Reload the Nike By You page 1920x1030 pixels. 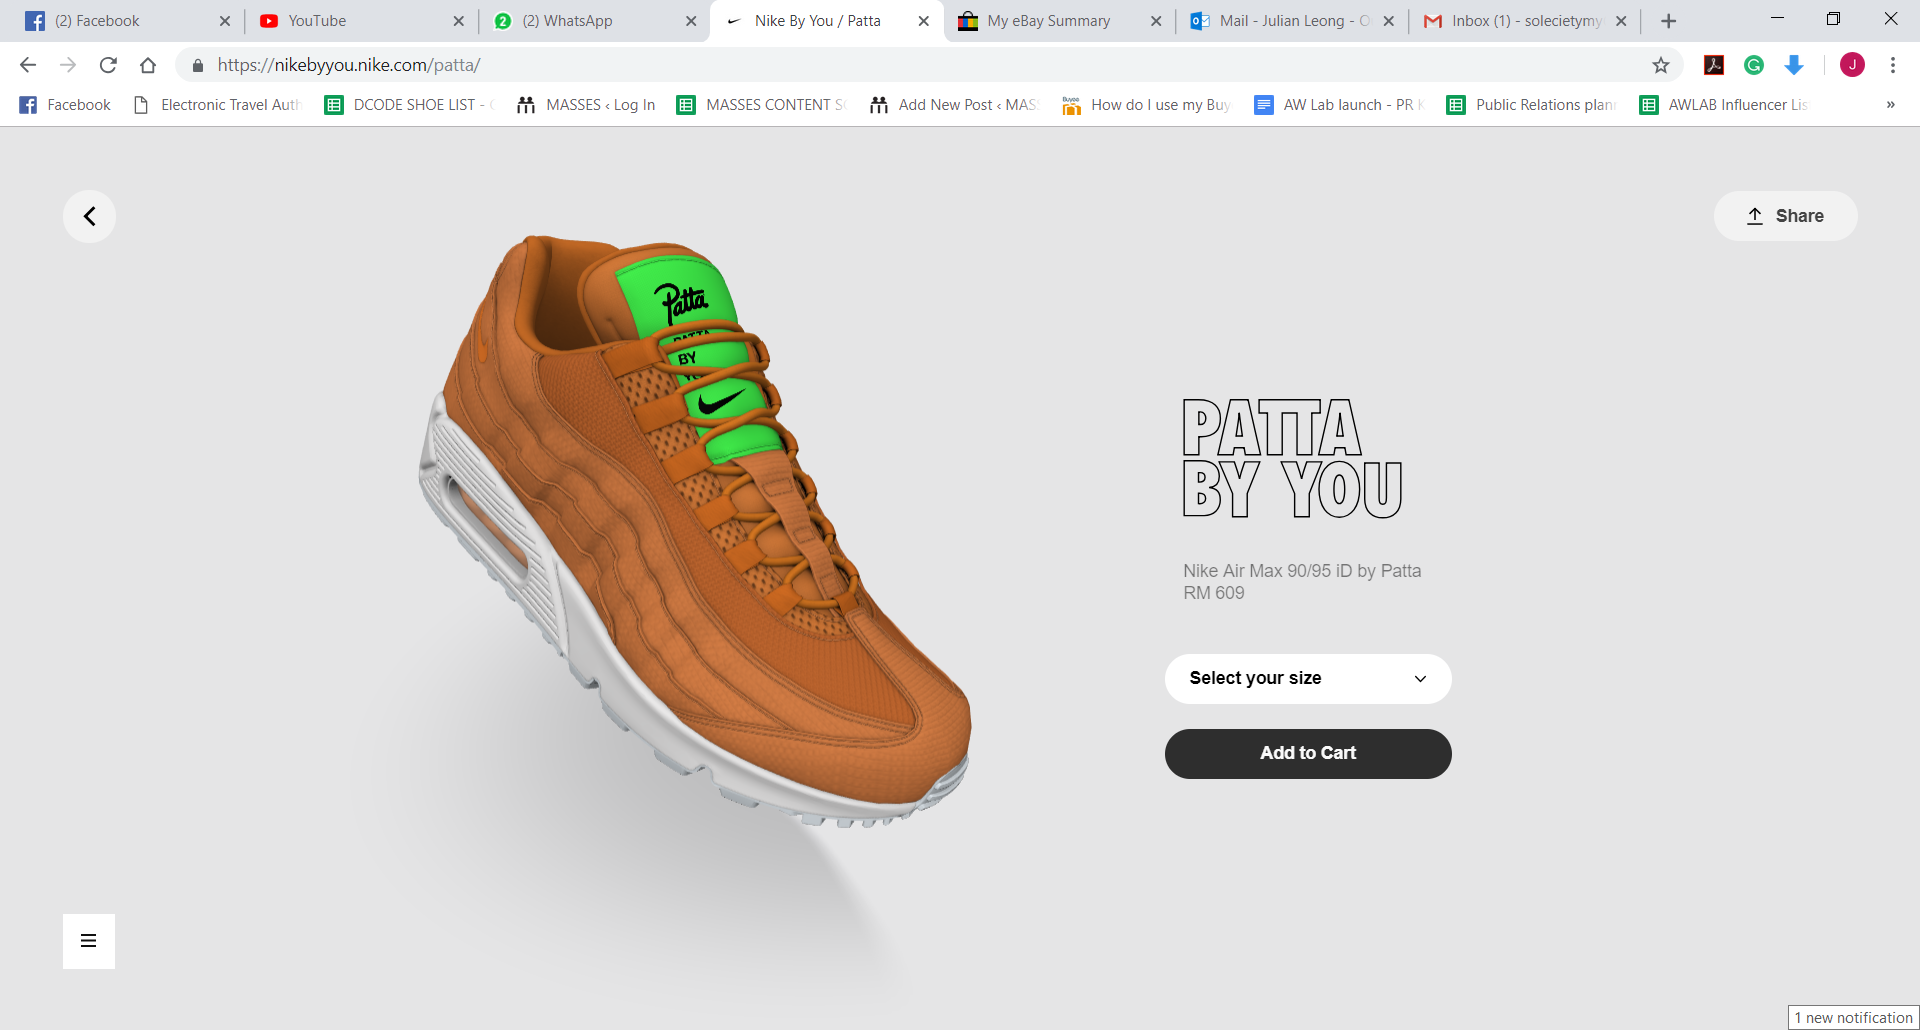[x=108, y=65]
